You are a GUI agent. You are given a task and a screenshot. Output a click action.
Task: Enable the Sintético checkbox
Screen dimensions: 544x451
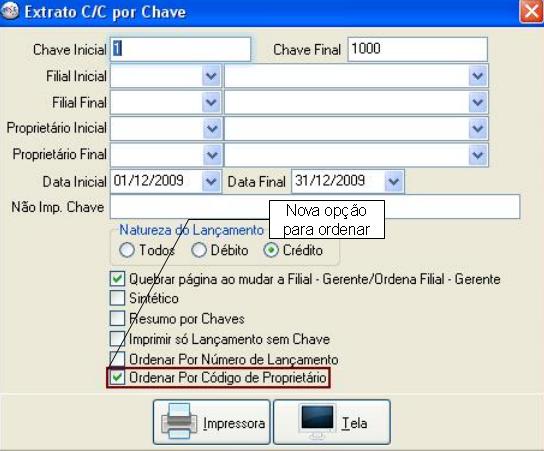[x=117, y=298]
